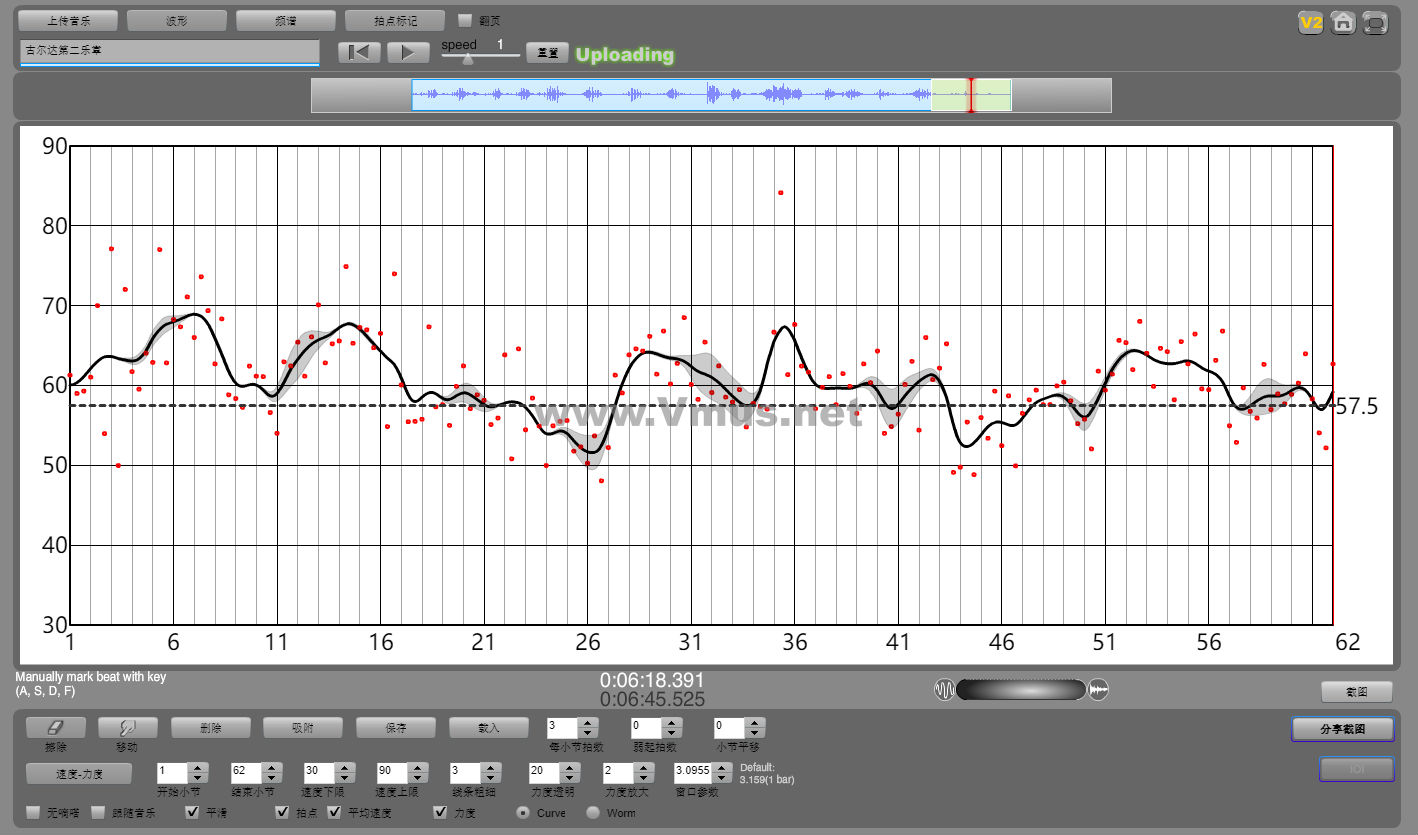The height and width of the screenshot is (835, 1418).
Task: Click the green selected region in overview
Action: (971, 95)
